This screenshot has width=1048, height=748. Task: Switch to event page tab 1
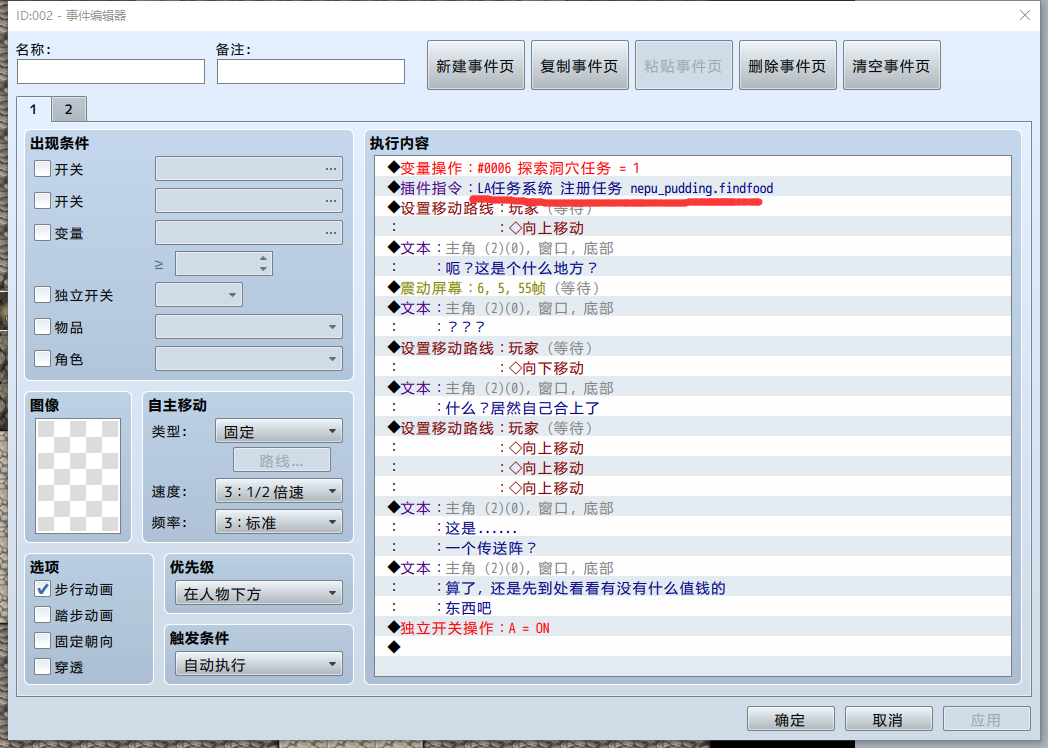(x=33, y=109)
